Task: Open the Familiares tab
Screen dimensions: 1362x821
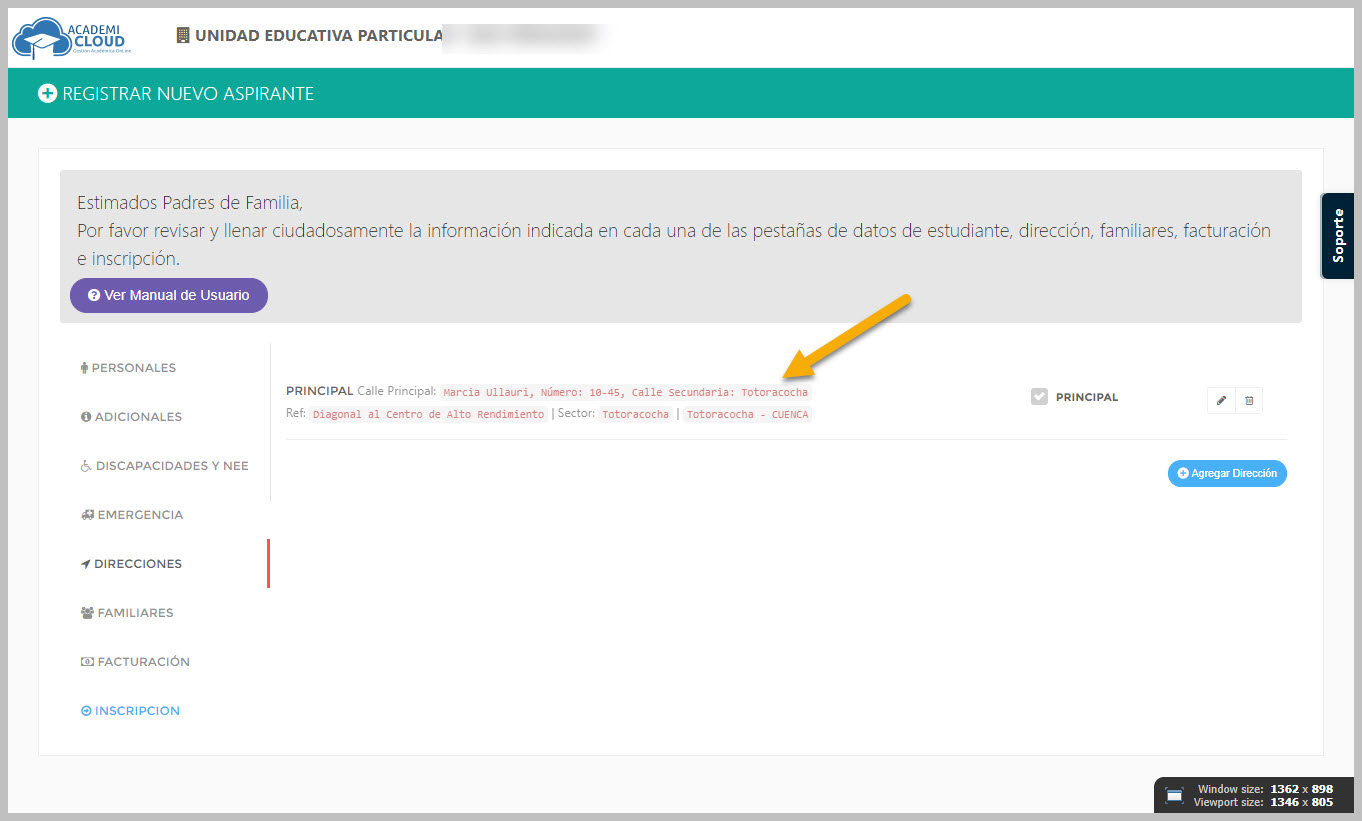Action: coord(127,613)
